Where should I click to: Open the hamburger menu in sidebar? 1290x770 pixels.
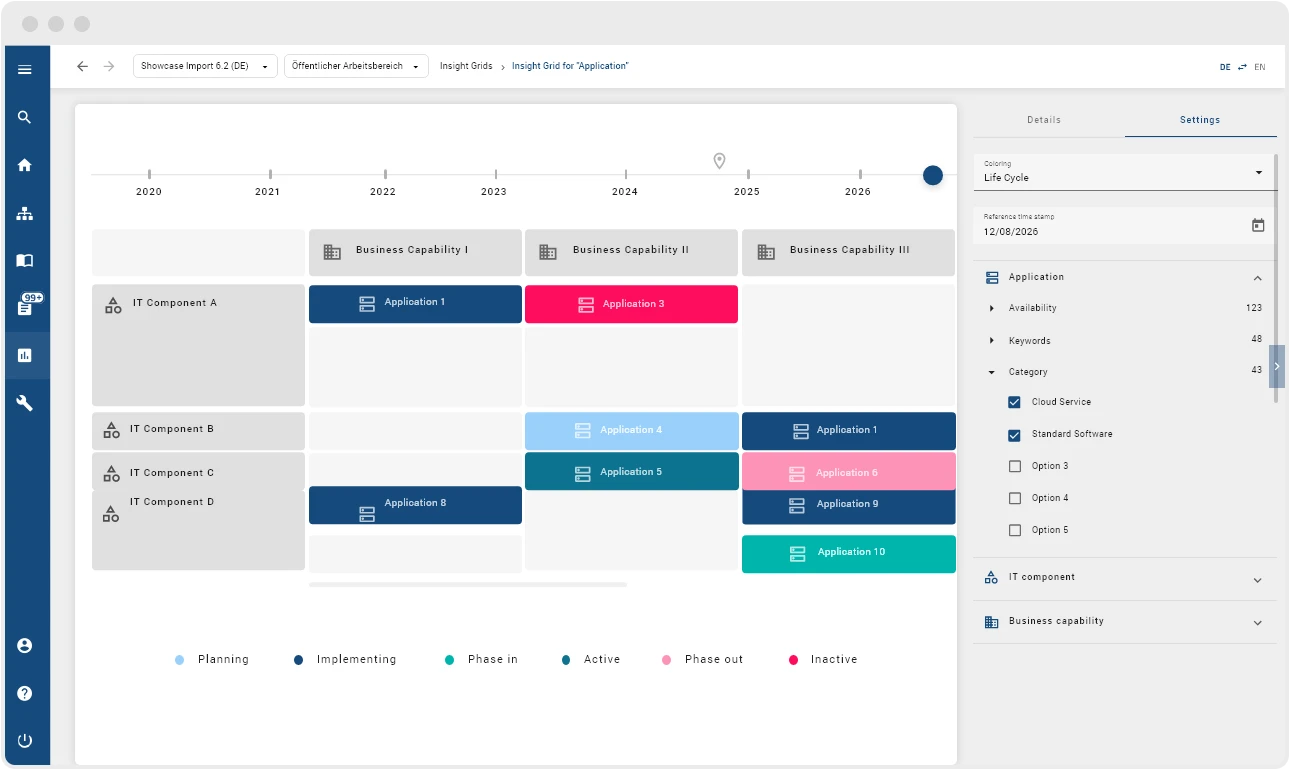point(25,69)
